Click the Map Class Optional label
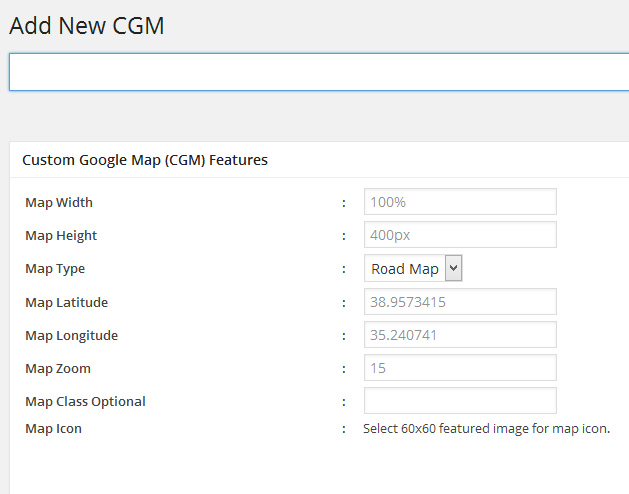The width and height of the screenshot is (629, 494). [x=85, y=401]
